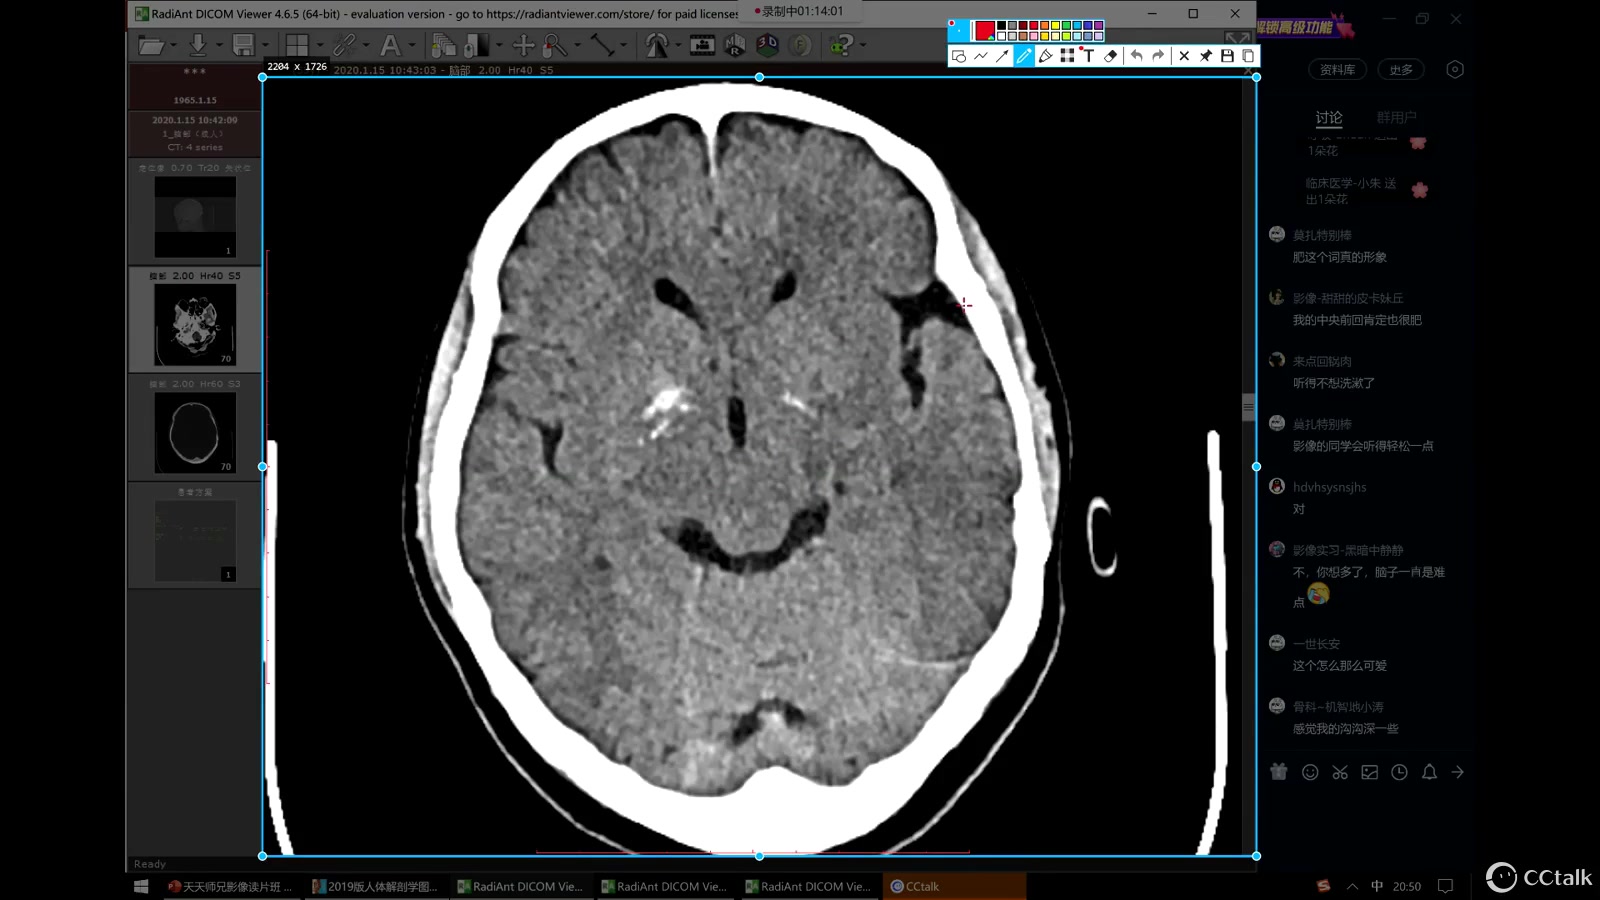Pin the screenshot with the pushpin icon
The width and height of the screenshot is (1600, 900).
coord(1206,56)
